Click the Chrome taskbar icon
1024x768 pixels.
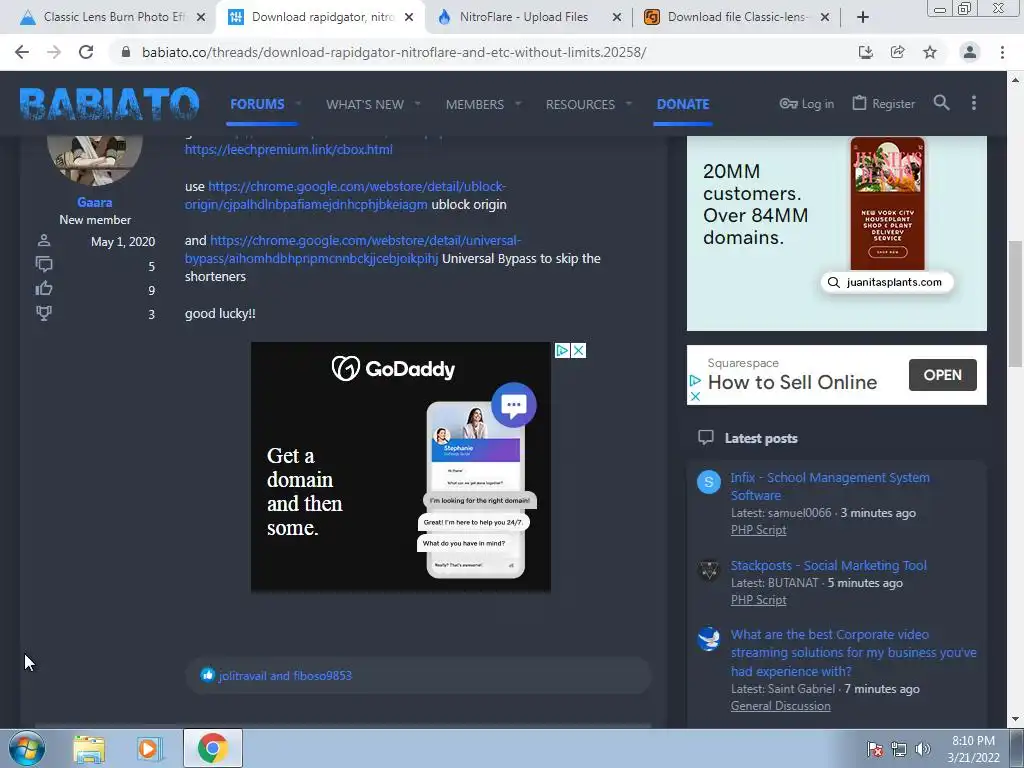pos(212,748)
